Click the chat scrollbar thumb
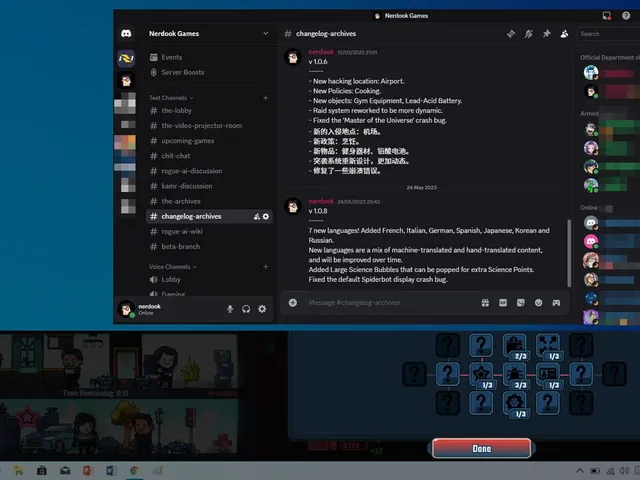Viewport: 640px width, 480px height. point(569,253)
